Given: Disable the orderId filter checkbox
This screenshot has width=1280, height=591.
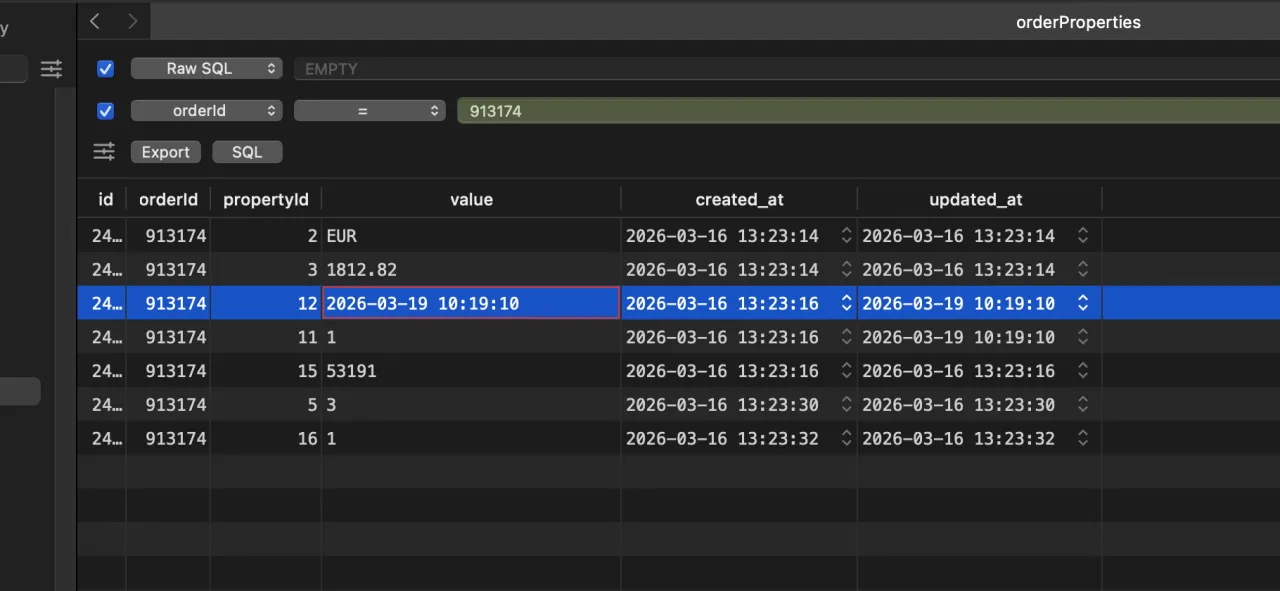Looking at the screenshot, I should pos(105,111).
